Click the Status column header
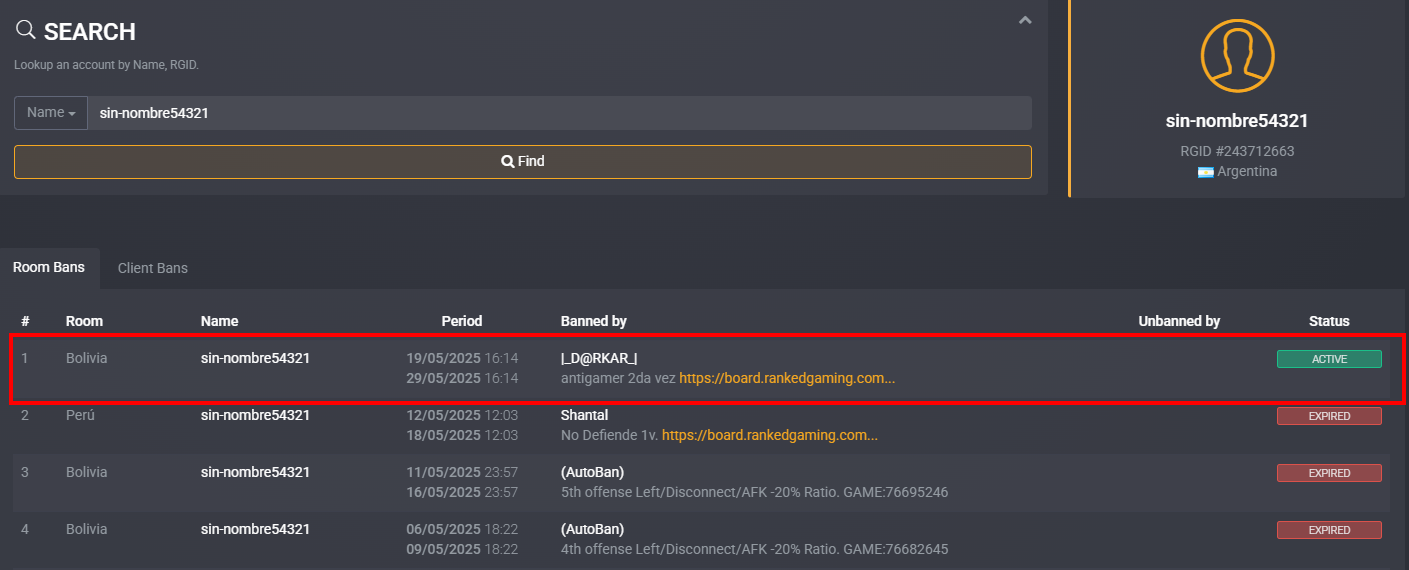This screenshot has height=570, width=1409. [1329, 321]
